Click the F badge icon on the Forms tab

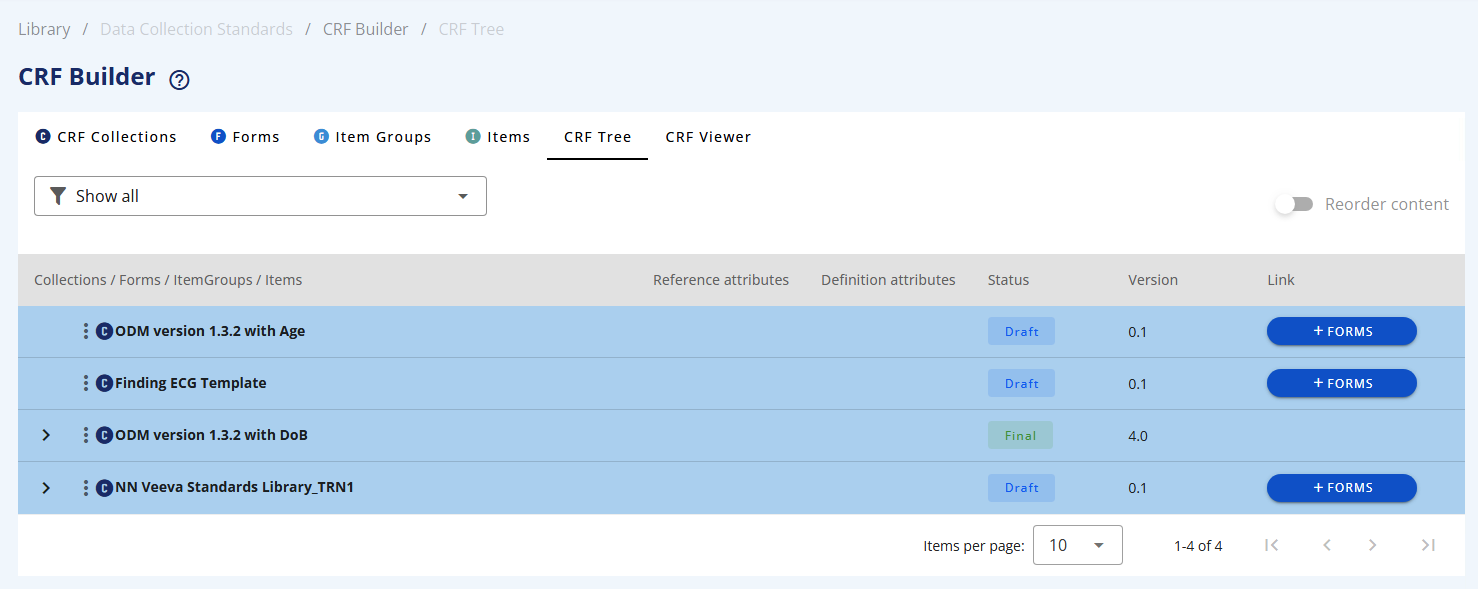pos(216,136)
